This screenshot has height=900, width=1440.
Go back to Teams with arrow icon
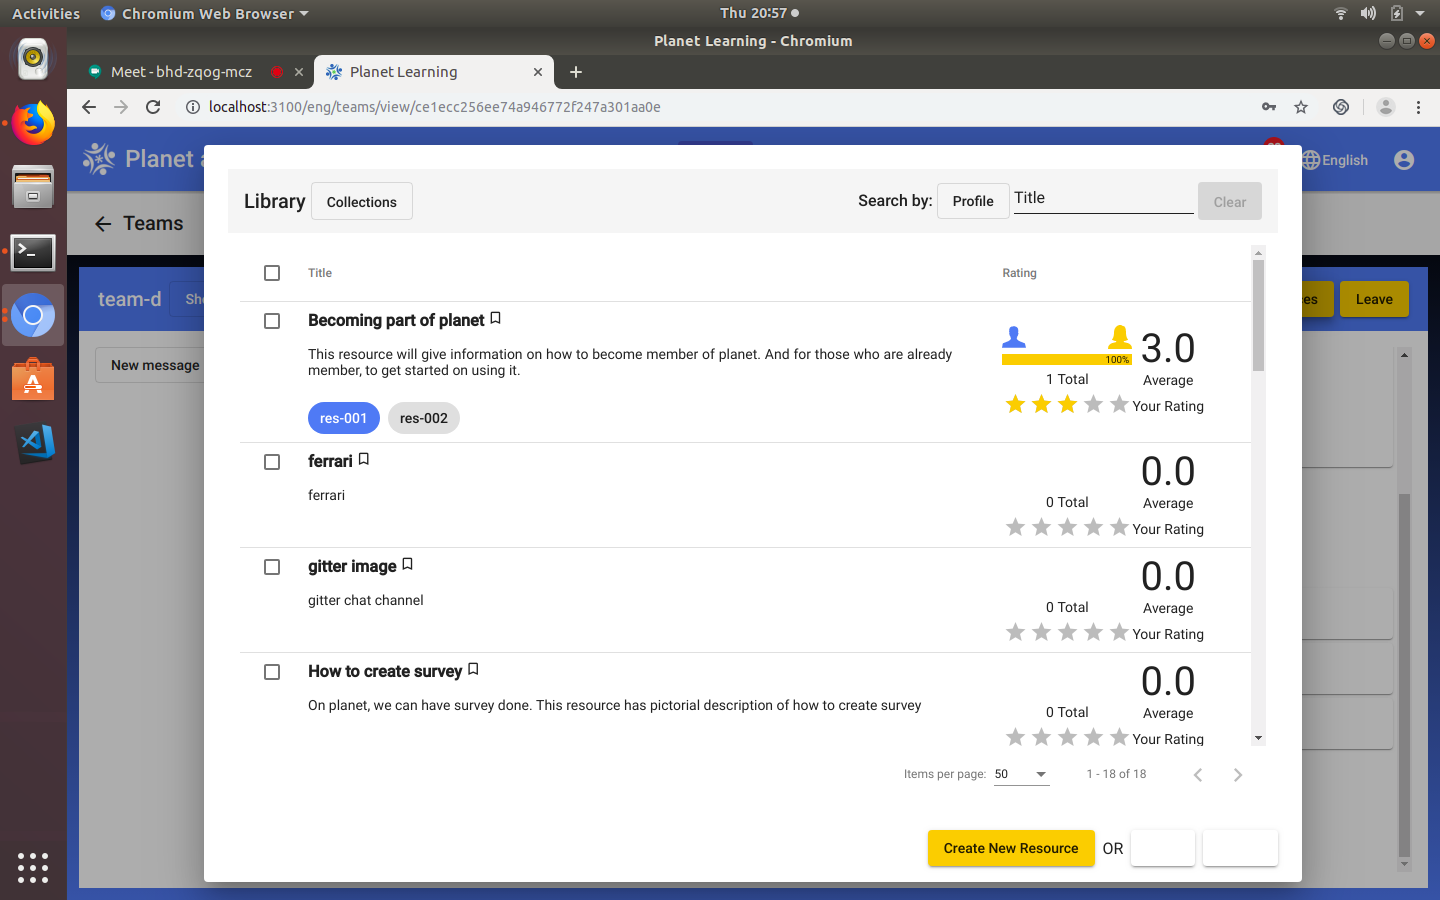pos(103,224)
